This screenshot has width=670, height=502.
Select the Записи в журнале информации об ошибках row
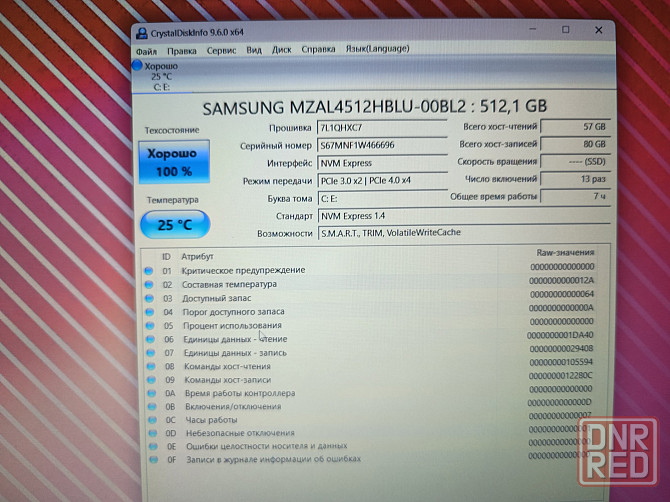[x=372, y=458]
